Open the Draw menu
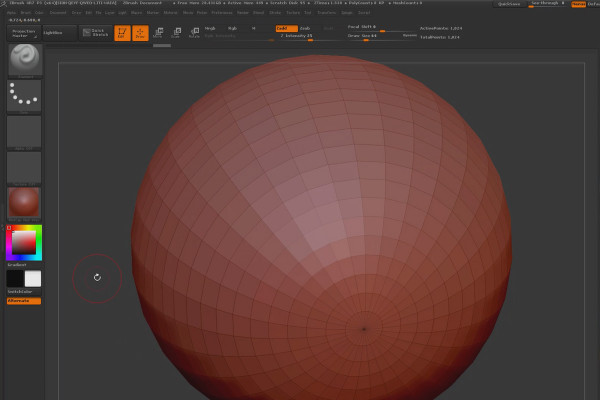600x400 pixels. pos(76,13)
